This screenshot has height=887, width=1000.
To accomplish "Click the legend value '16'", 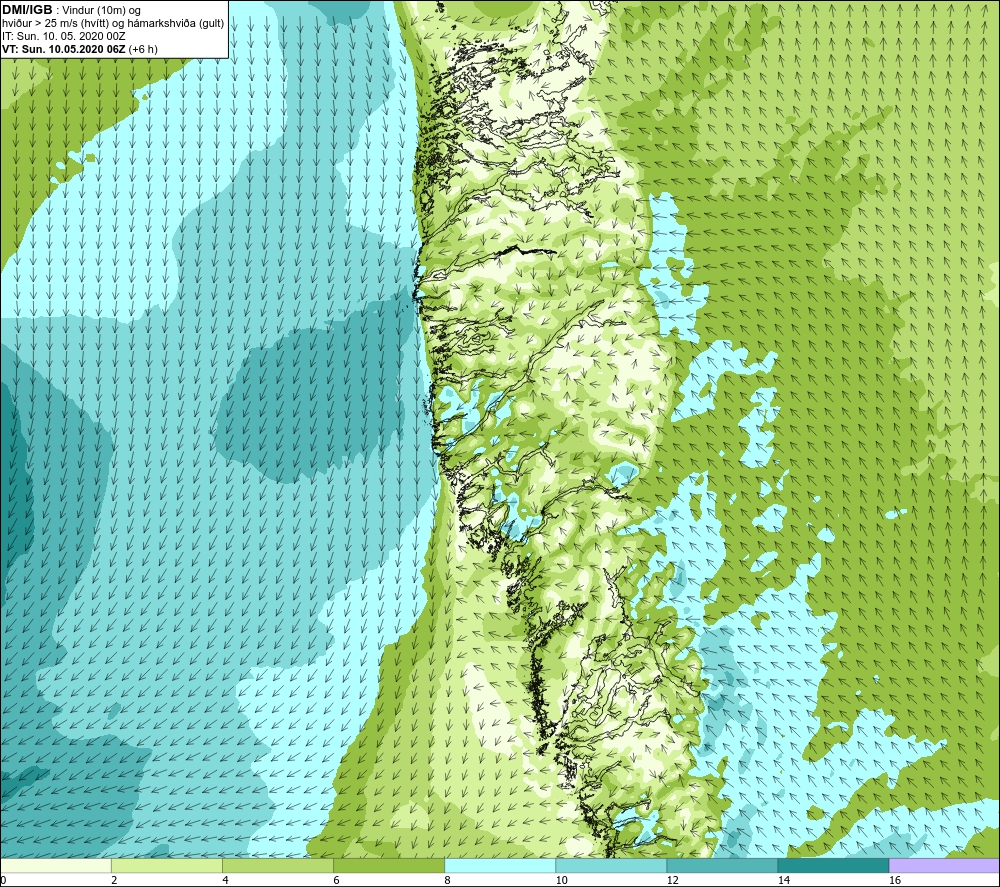I will click(x=895, y=880).
